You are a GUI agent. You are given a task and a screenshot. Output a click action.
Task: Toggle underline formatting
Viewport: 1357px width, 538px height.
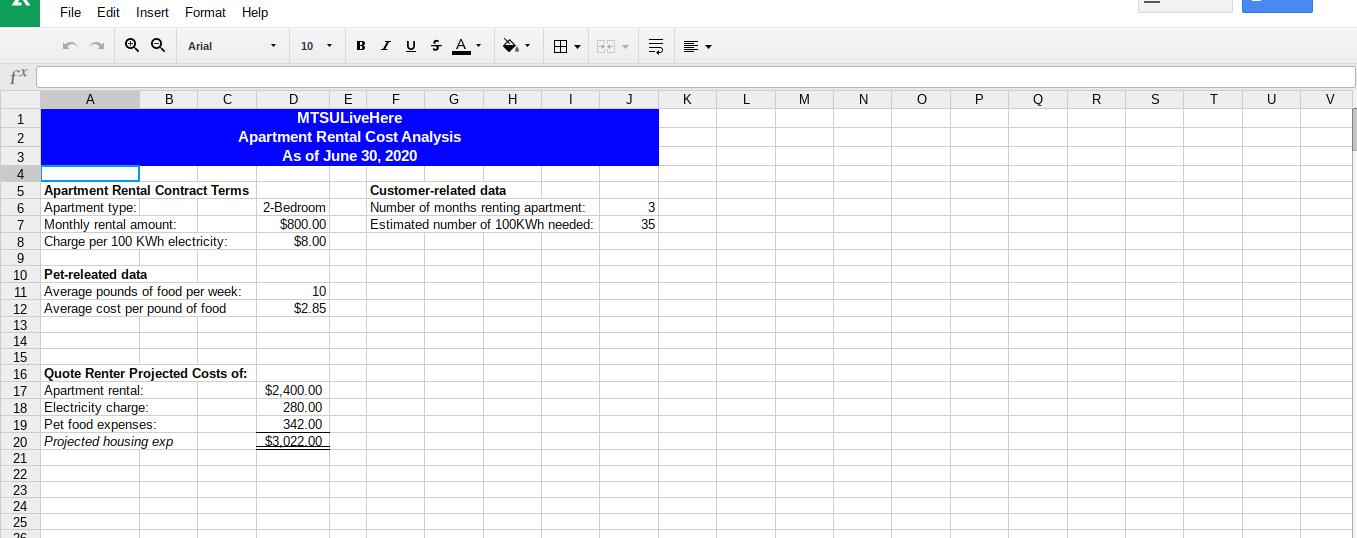pyautogui.click(x=410, y=46)
